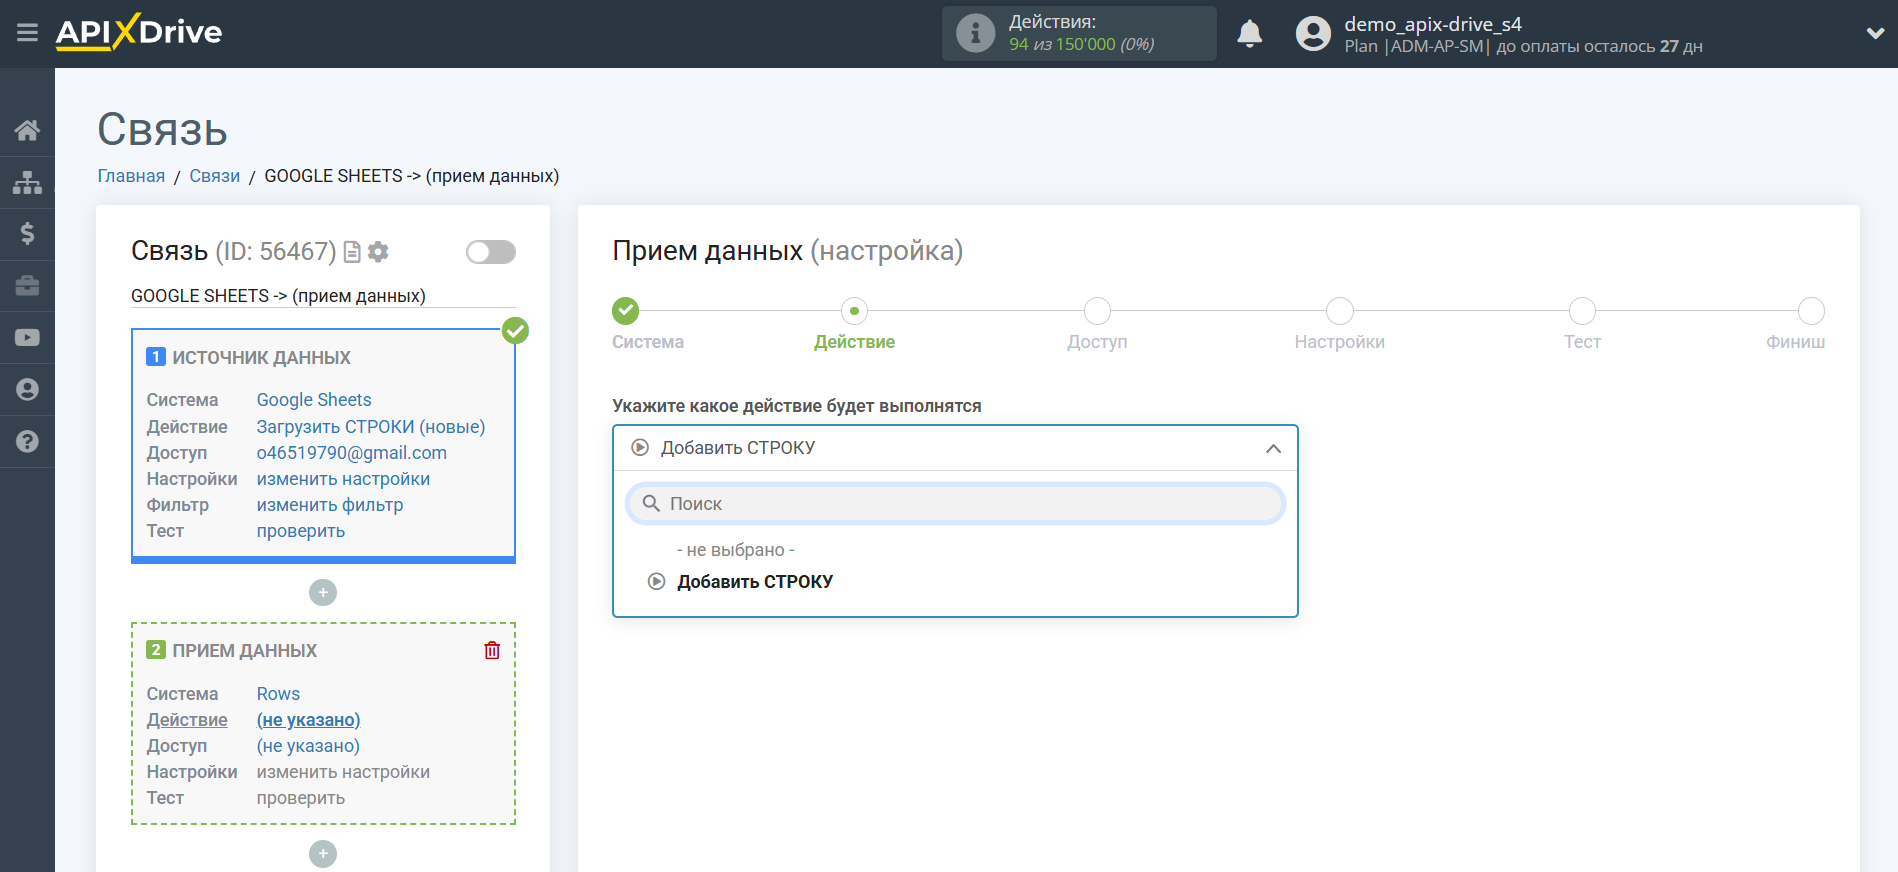Click the 'Связи' breadcrumb link
The height and width of the screenshot is (872, 1898).
pos(214,176)
